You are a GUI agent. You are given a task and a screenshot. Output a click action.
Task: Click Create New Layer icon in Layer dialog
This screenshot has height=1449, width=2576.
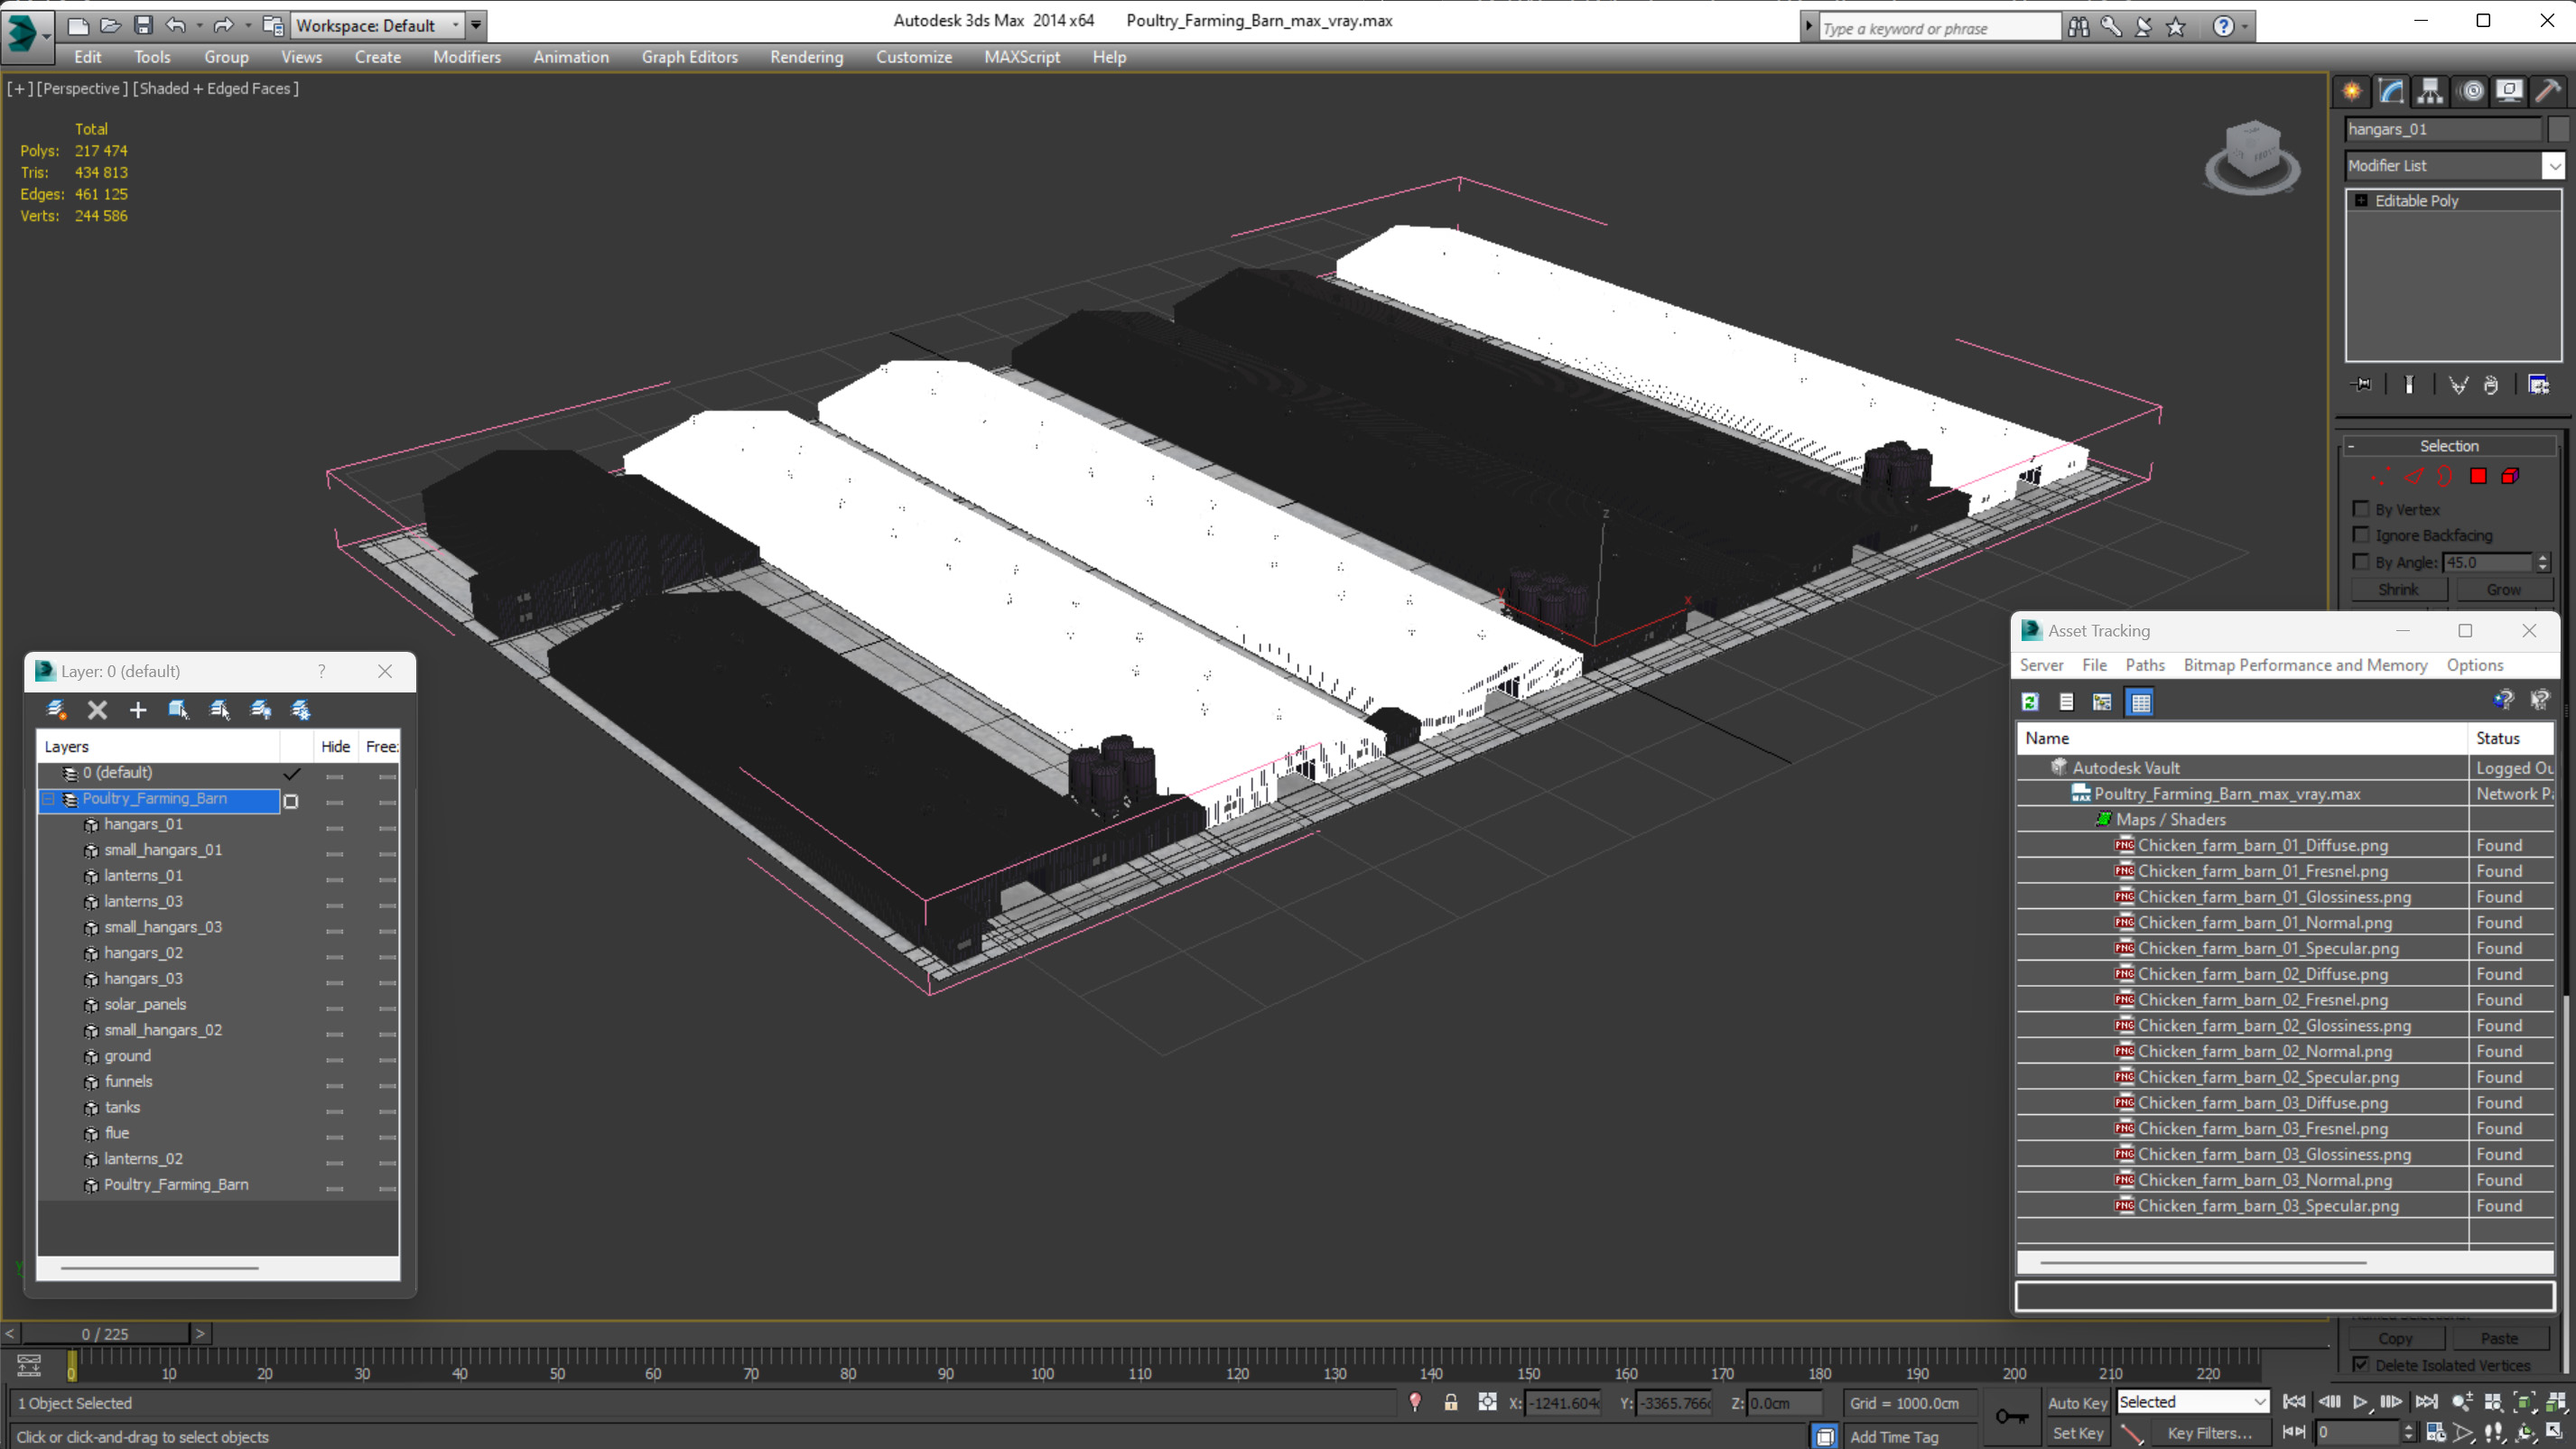[x=56, y=709]
